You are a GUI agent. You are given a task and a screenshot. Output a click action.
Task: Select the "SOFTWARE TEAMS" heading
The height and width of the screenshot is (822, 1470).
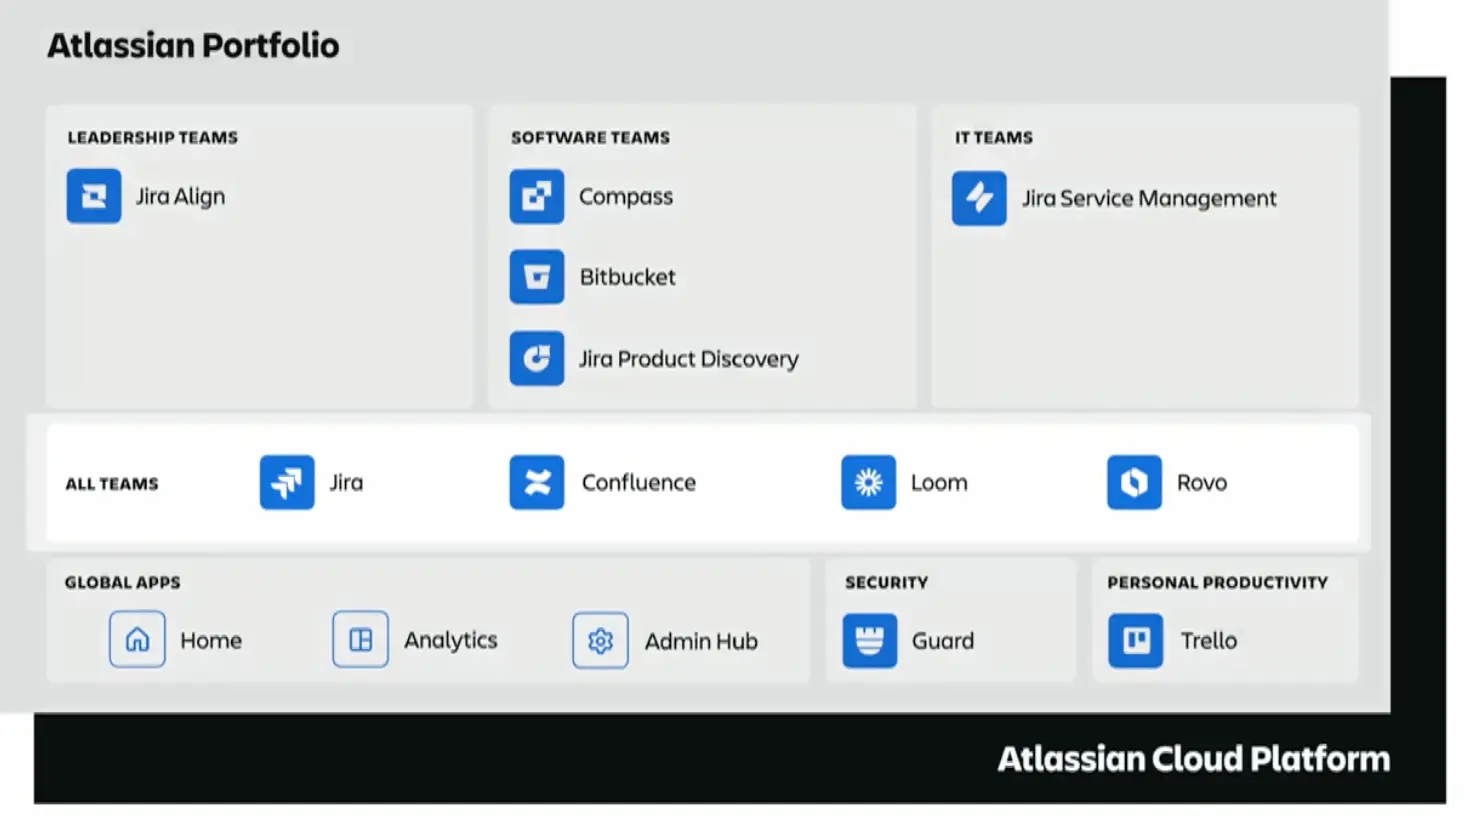[591, 138]
